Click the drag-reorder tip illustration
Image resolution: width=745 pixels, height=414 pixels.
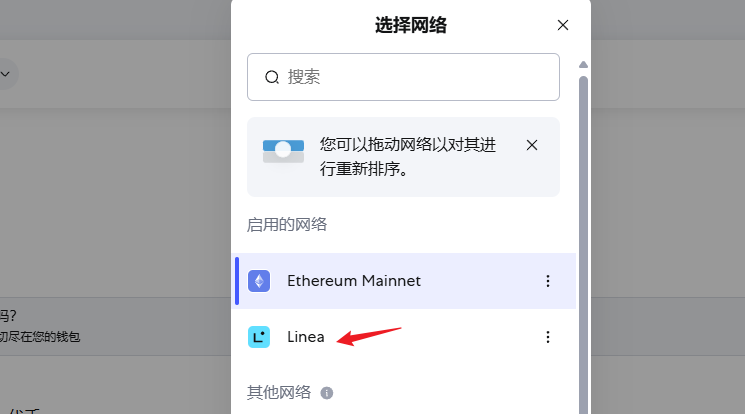point(283,151)
